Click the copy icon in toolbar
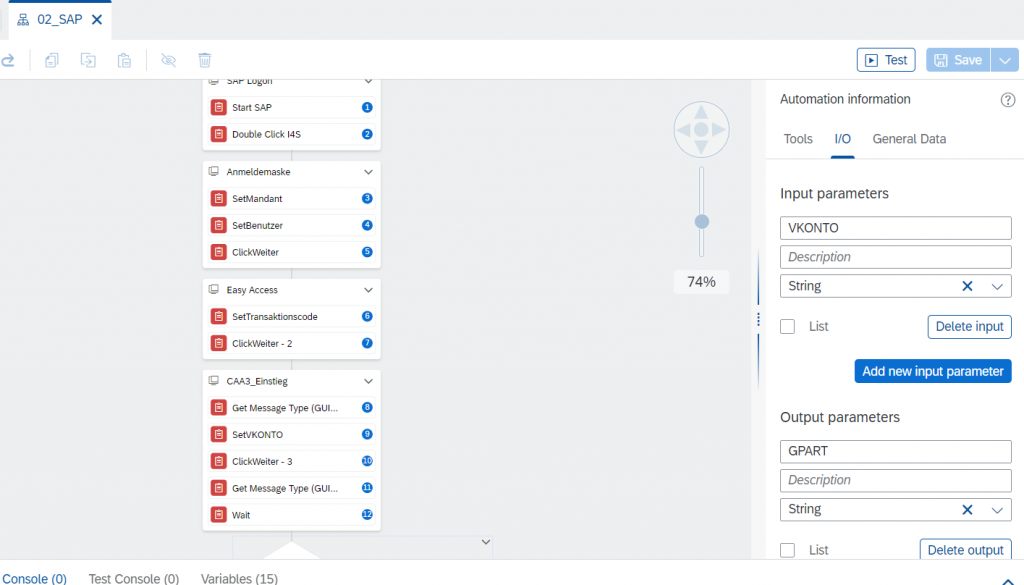This screenshot has width=1024, height=585. (52, 61)
